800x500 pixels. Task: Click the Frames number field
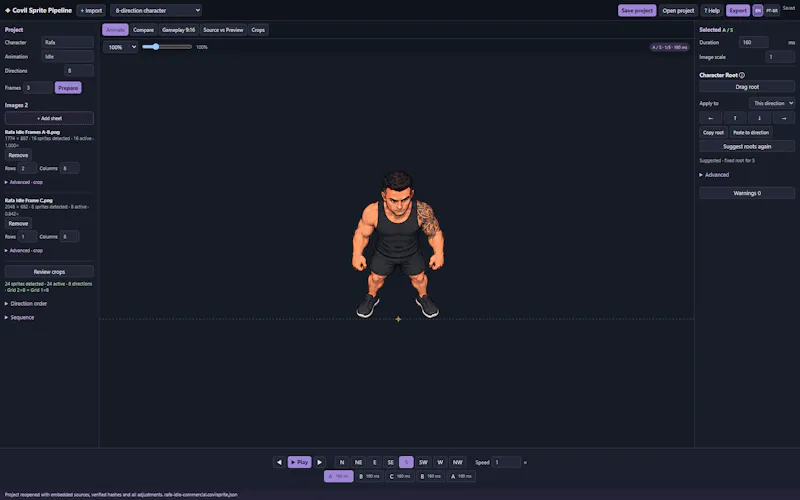pyautogui.click(x=38, y=88)
